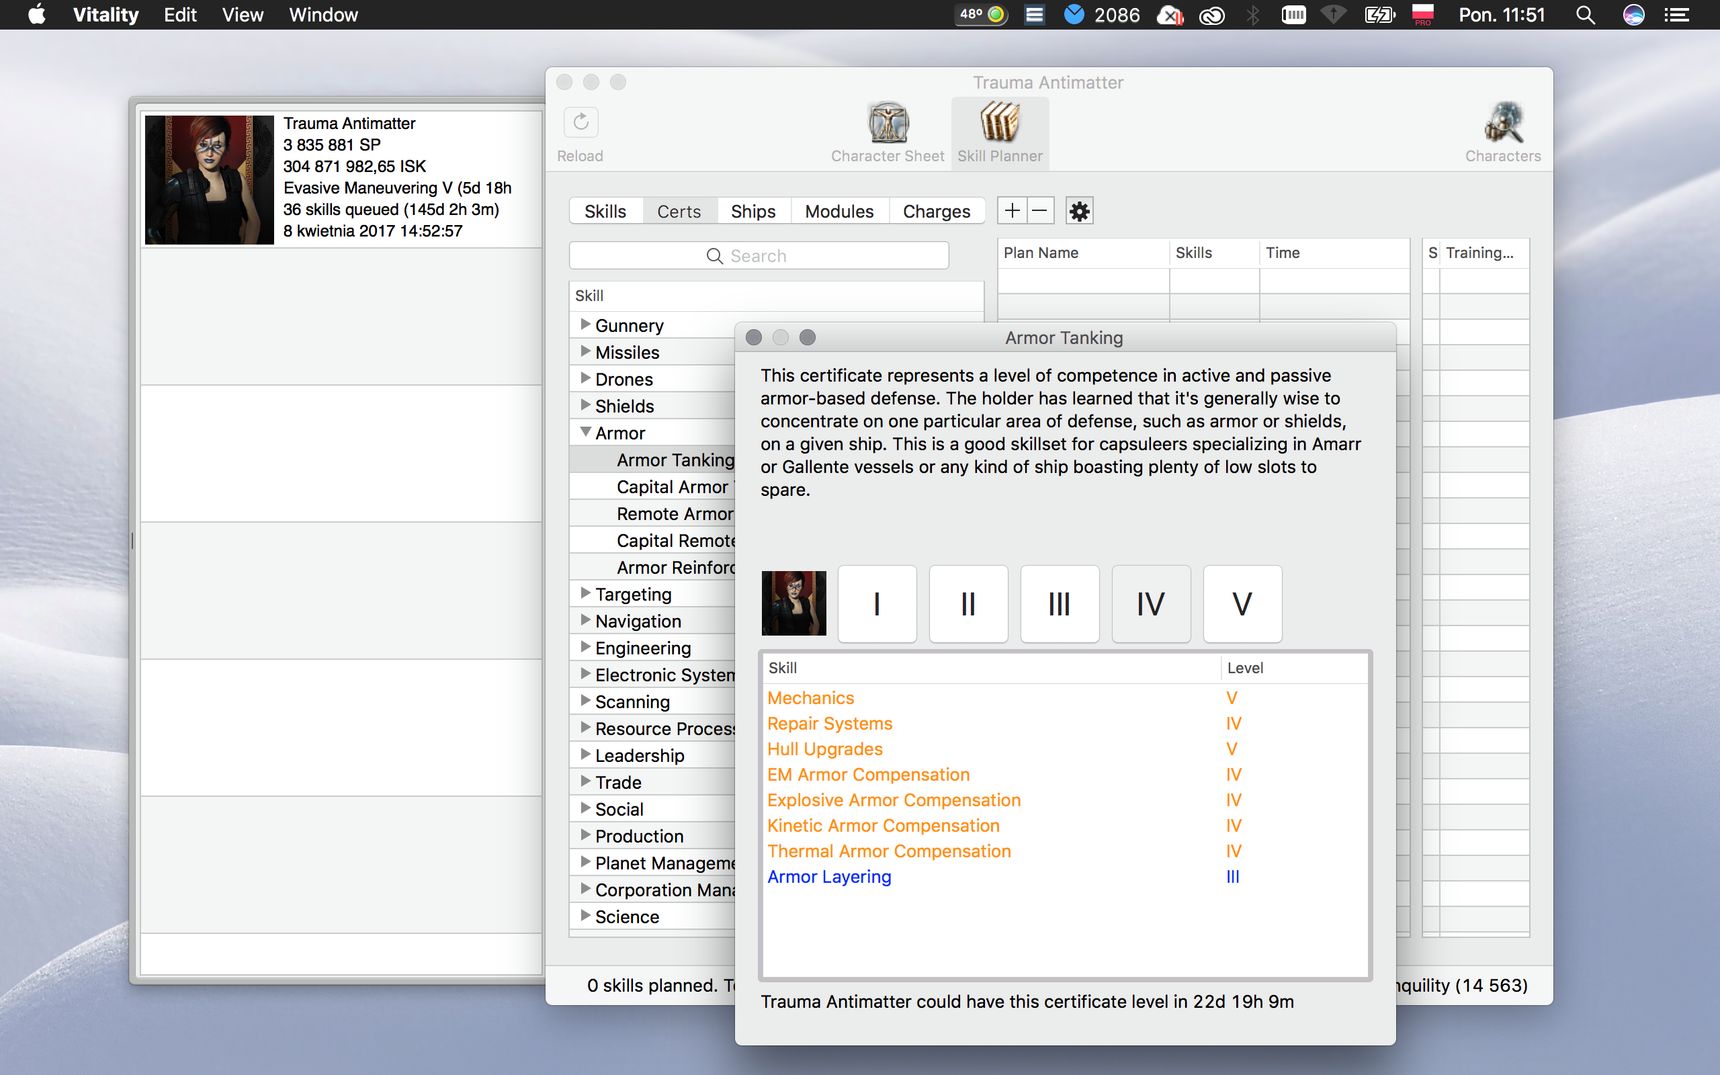
Task: Click the EM Armor Compensation row
Action: pos(1064,775)
